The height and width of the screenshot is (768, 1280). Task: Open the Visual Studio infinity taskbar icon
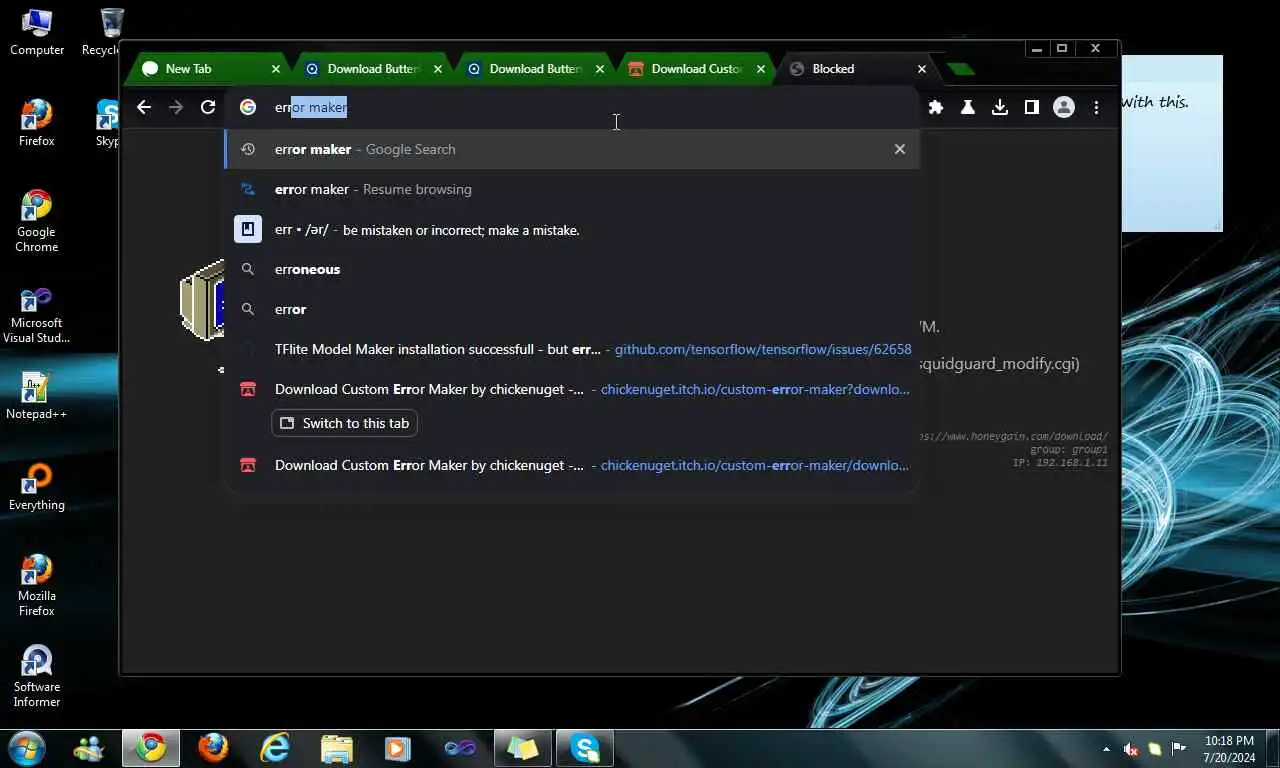coord(460,748)
